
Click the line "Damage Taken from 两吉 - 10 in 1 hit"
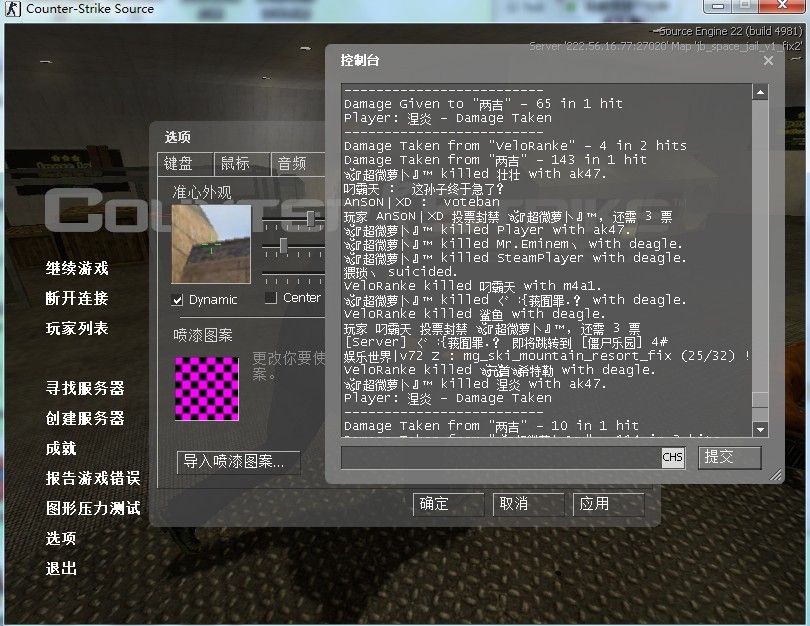click(x=492, y=426)
